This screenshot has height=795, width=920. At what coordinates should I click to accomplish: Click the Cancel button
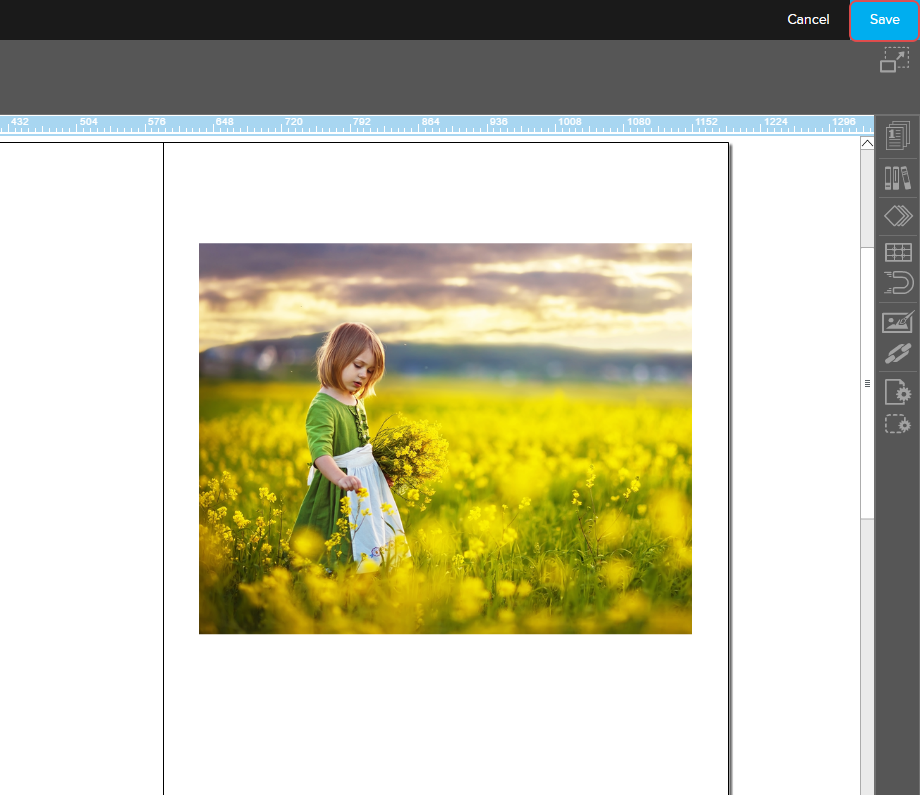coord(808,20)
